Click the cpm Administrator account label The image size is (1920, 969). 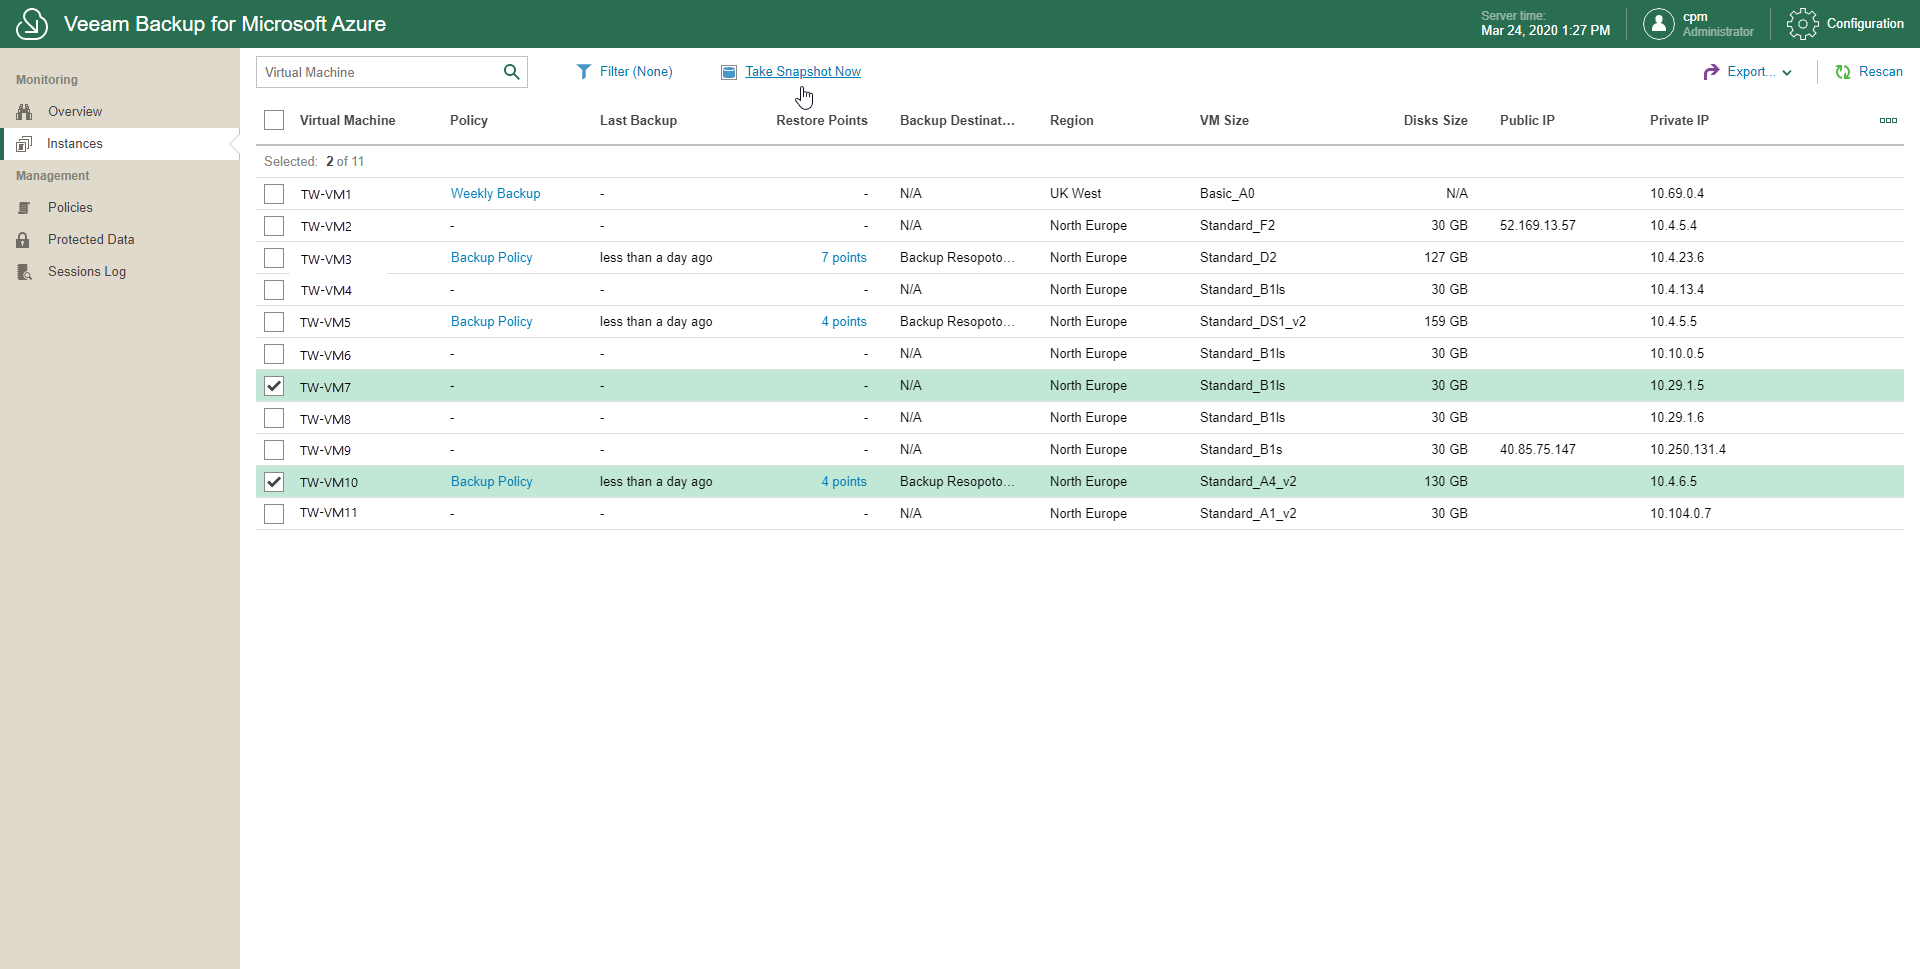1717,24
